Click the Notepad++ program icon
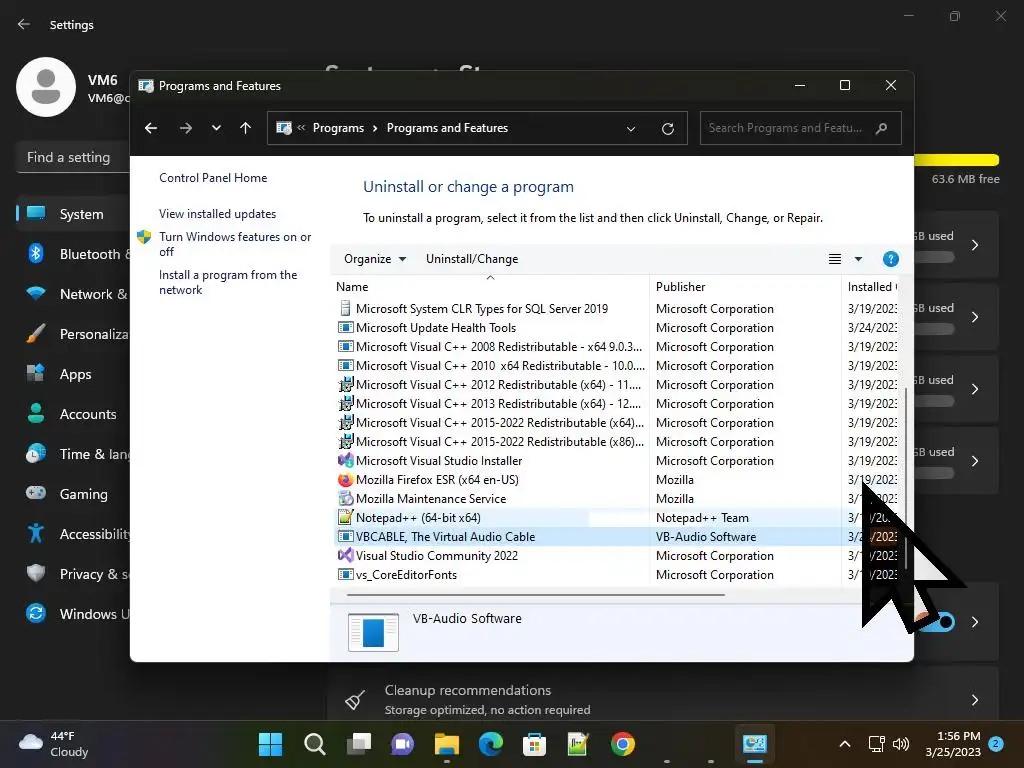The image size is (1024, 768). 345,517
